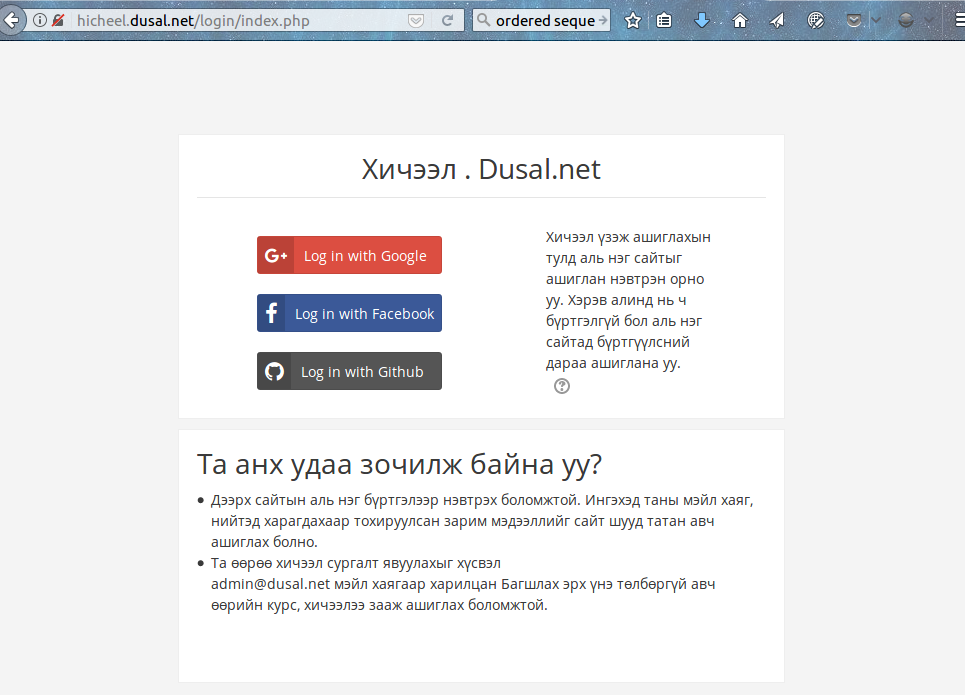Click the paper plane send icon
This screenshot has height=695, width=965.
[x=777, y=21]
